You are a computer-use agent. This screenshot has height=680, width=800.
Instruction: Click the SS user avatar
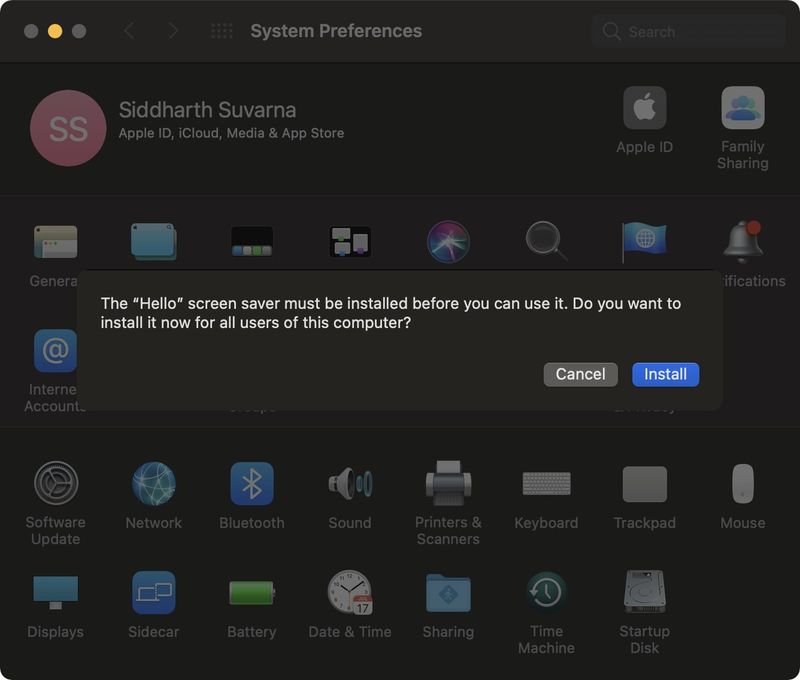click(x=68, y=128)
